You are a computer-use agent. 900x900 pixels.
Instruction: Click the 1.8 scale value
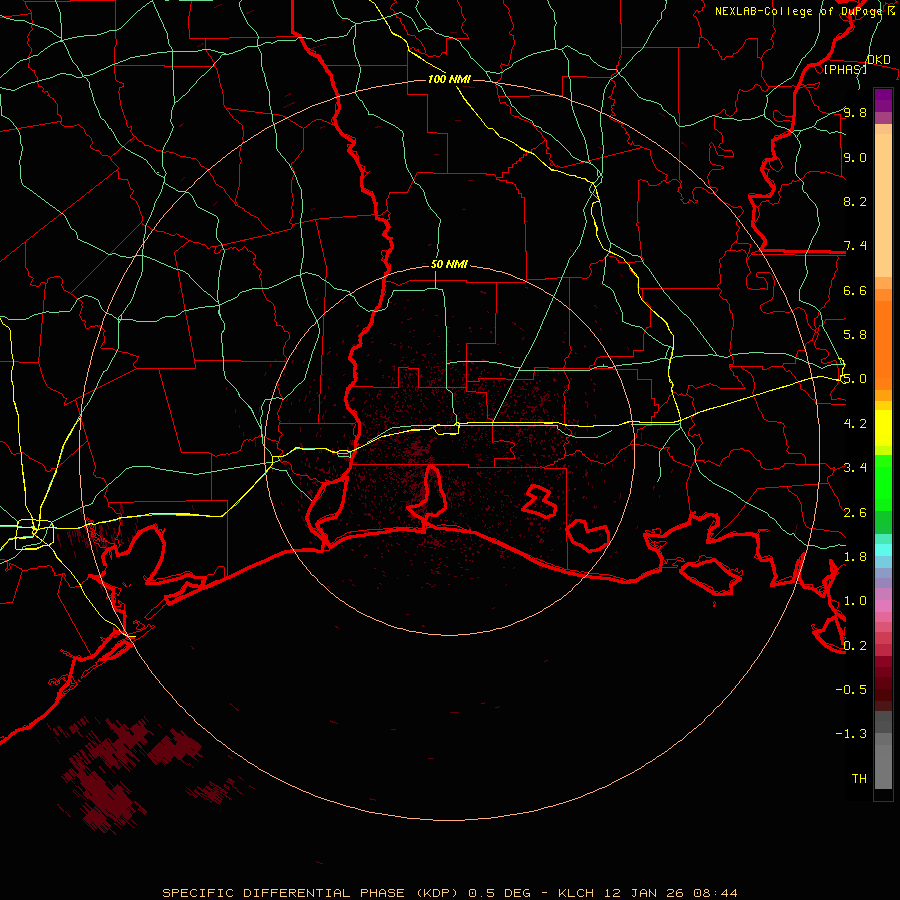855,557
